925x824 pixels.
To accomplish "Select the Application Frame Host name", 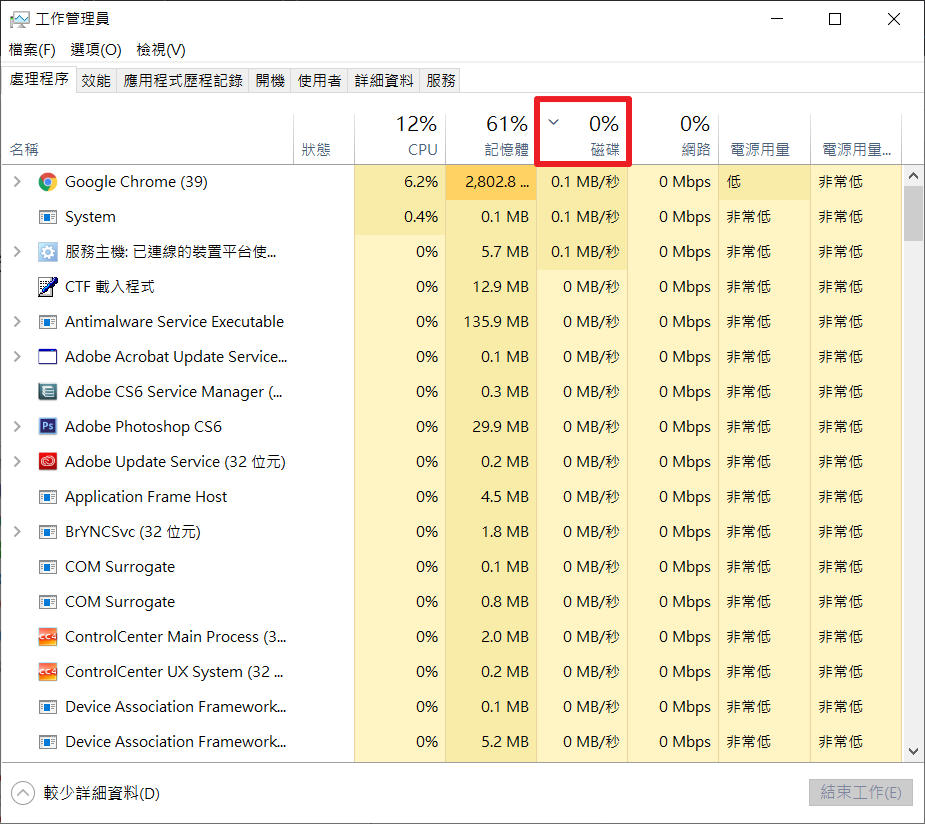I will click(x=146, y=497).
